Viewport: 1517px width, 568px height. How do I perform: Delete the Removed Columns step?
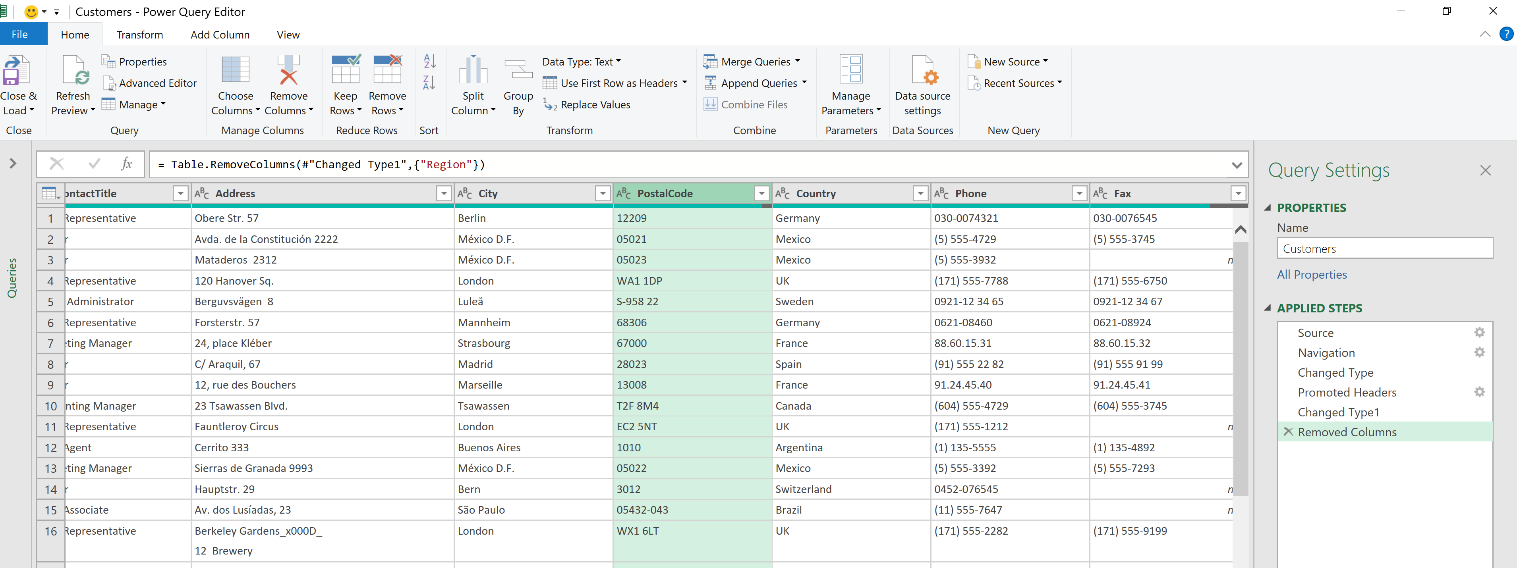(1288, 432)
